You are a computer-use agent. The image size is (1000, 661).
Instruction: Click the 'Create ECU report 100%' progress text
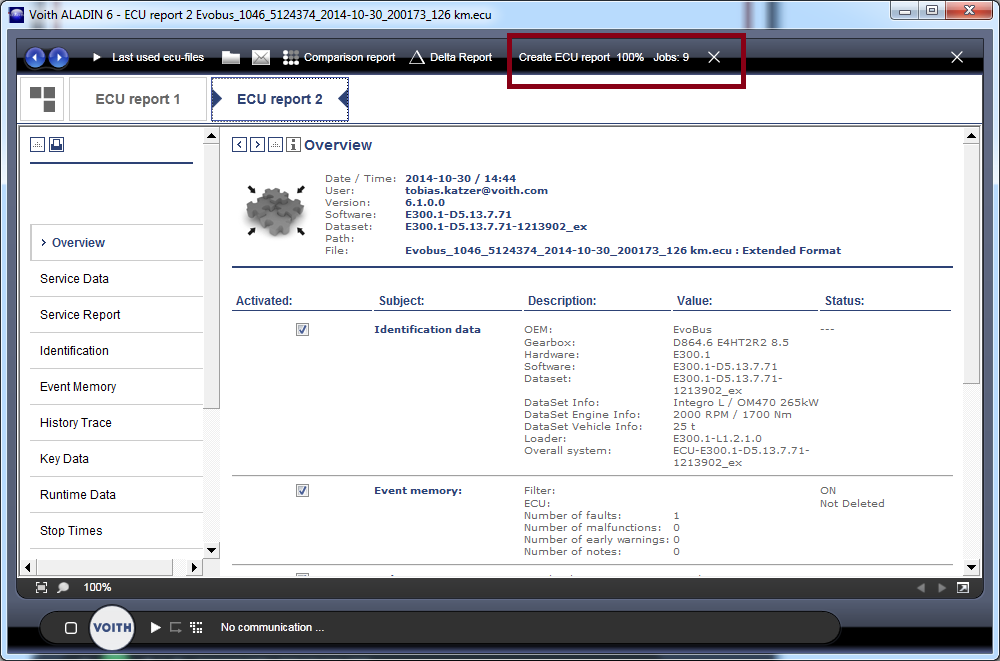click(x=581, y=57)
